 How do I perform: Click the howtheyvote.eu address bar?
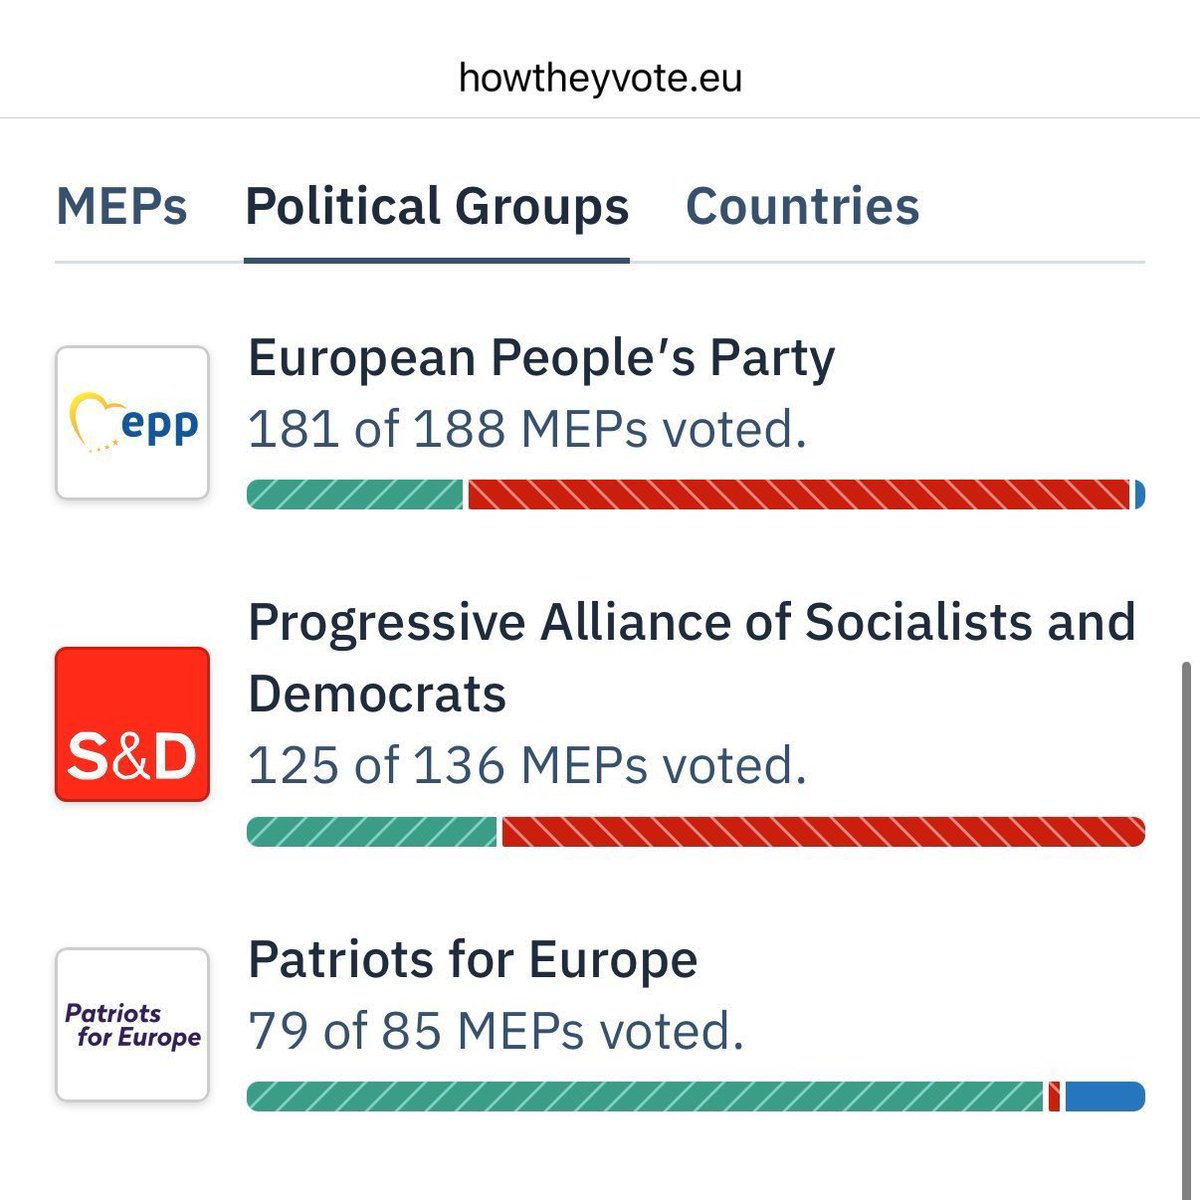coord(600,78)
